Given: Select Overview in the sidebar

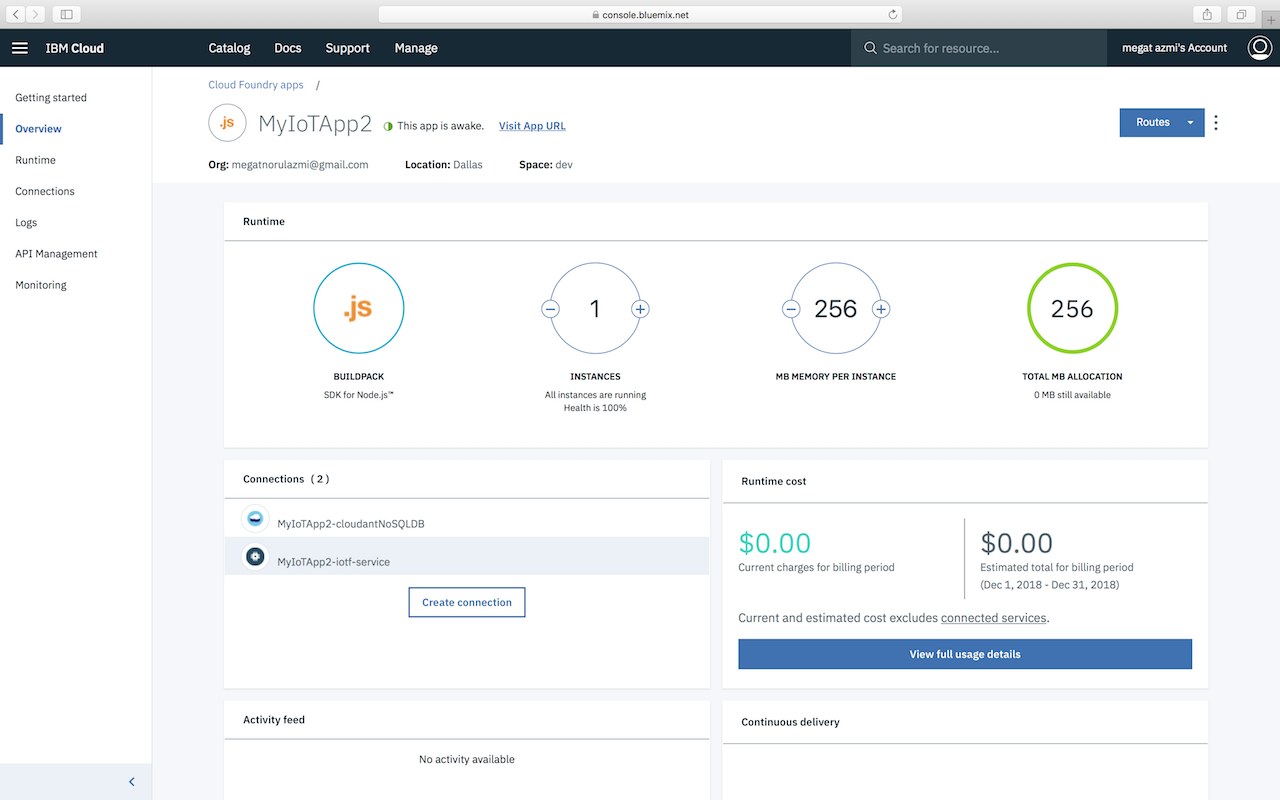Looking at the screenshot, I should [38, 129].
